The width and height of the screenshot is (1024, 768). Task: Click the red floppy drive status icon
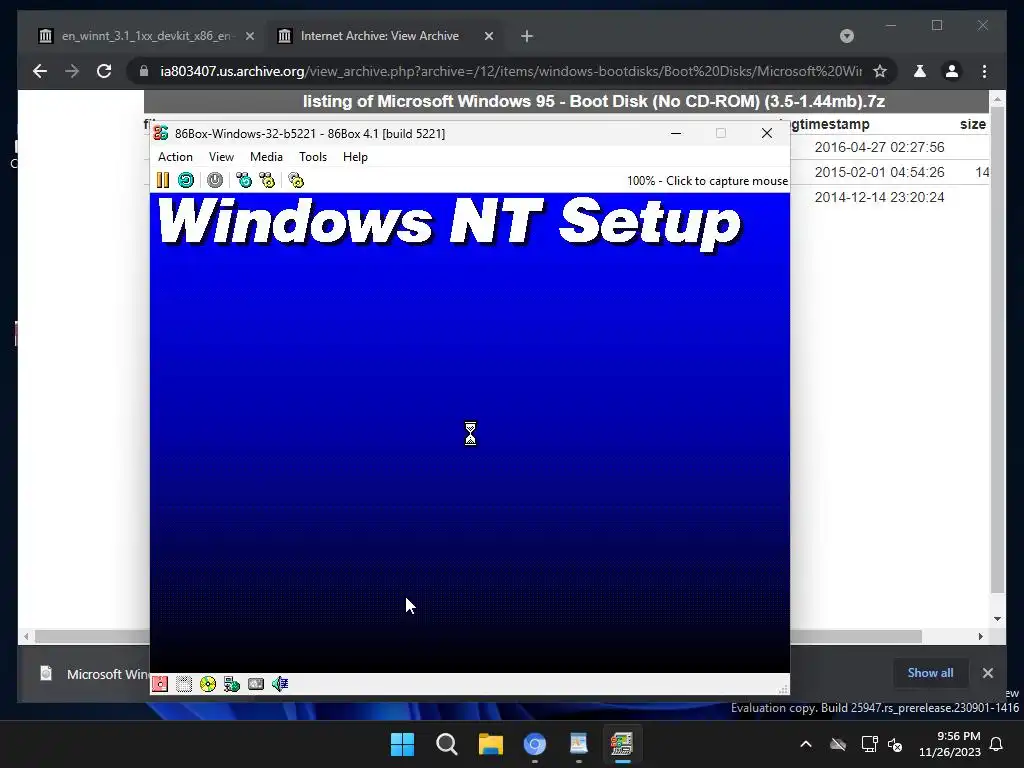(x=160, y=684)
